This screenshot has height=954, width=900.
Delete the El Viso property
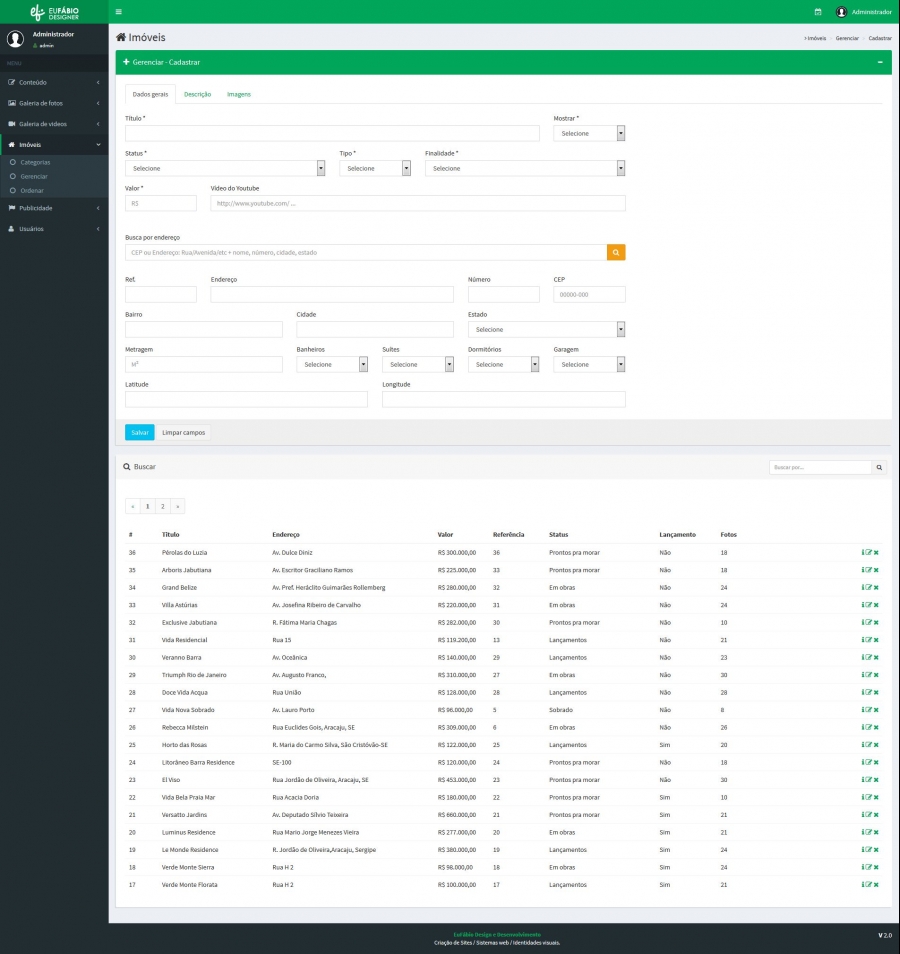876,779
